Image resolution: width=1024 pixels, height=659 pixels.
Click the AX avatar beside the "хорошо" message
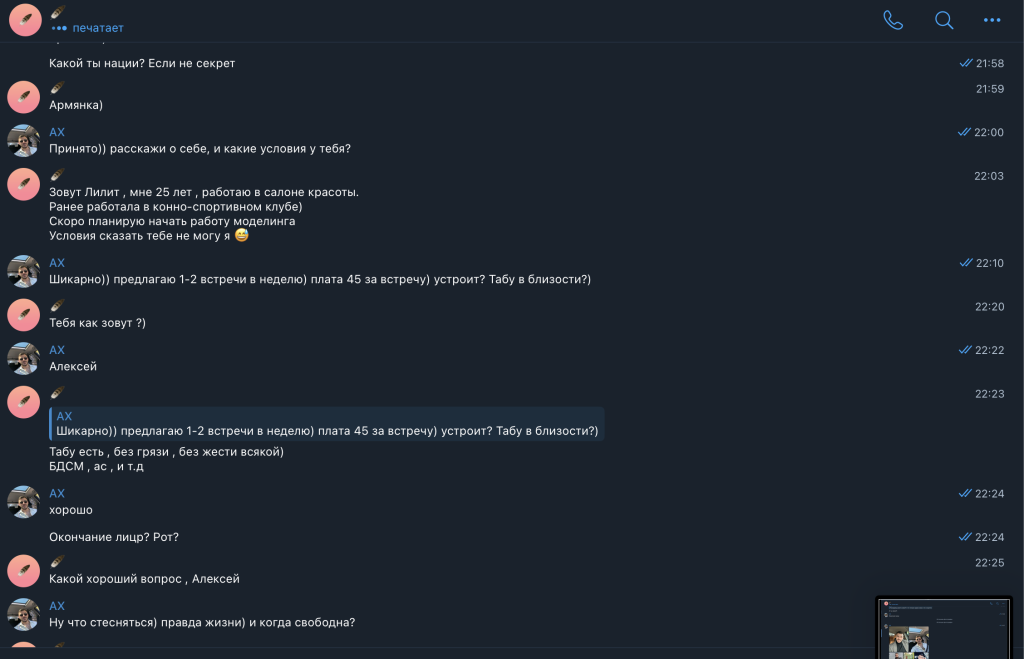24,502
